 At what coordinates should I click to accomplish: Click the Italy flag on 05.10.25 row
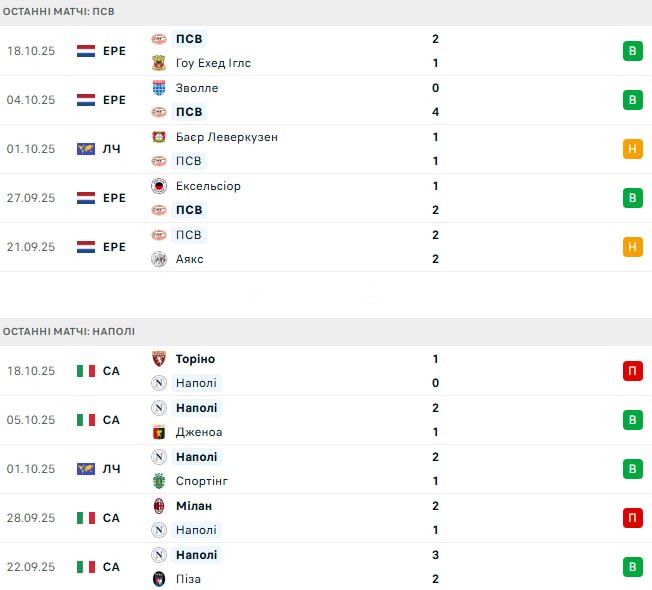pyautogui.click(x=86, y=420)
